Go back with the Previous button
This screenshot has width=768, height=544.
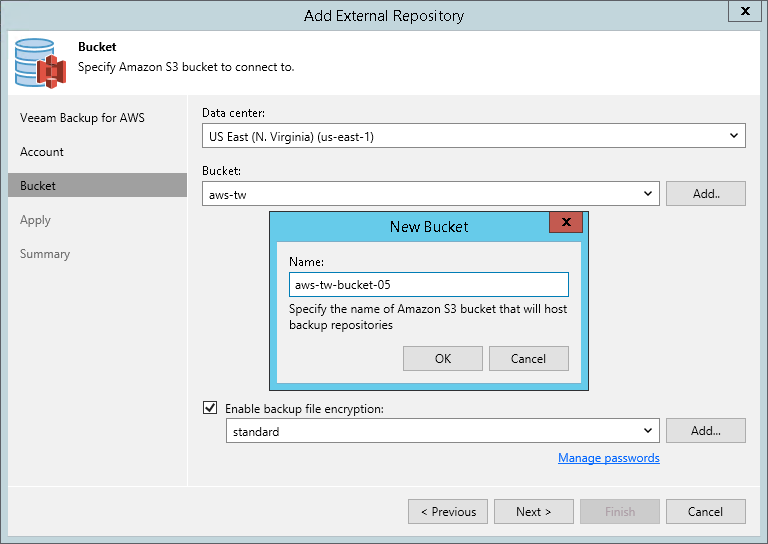point(448,512)
